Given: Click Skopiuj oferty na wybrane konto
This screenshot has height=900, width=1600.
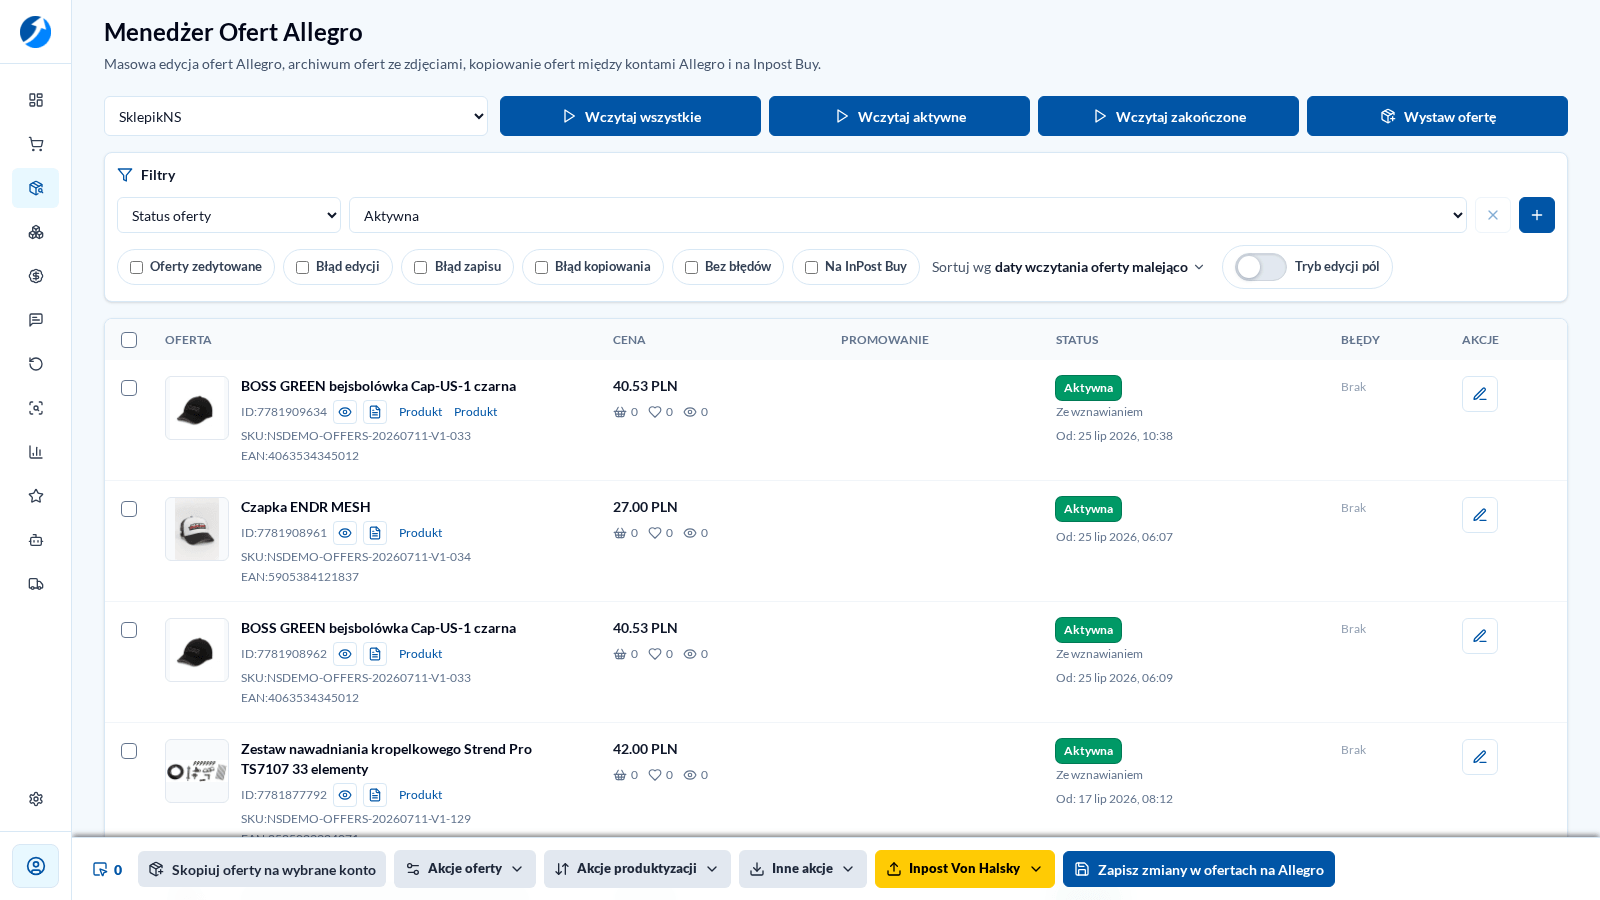Looking at the screenshot, I should coord(262,870).
